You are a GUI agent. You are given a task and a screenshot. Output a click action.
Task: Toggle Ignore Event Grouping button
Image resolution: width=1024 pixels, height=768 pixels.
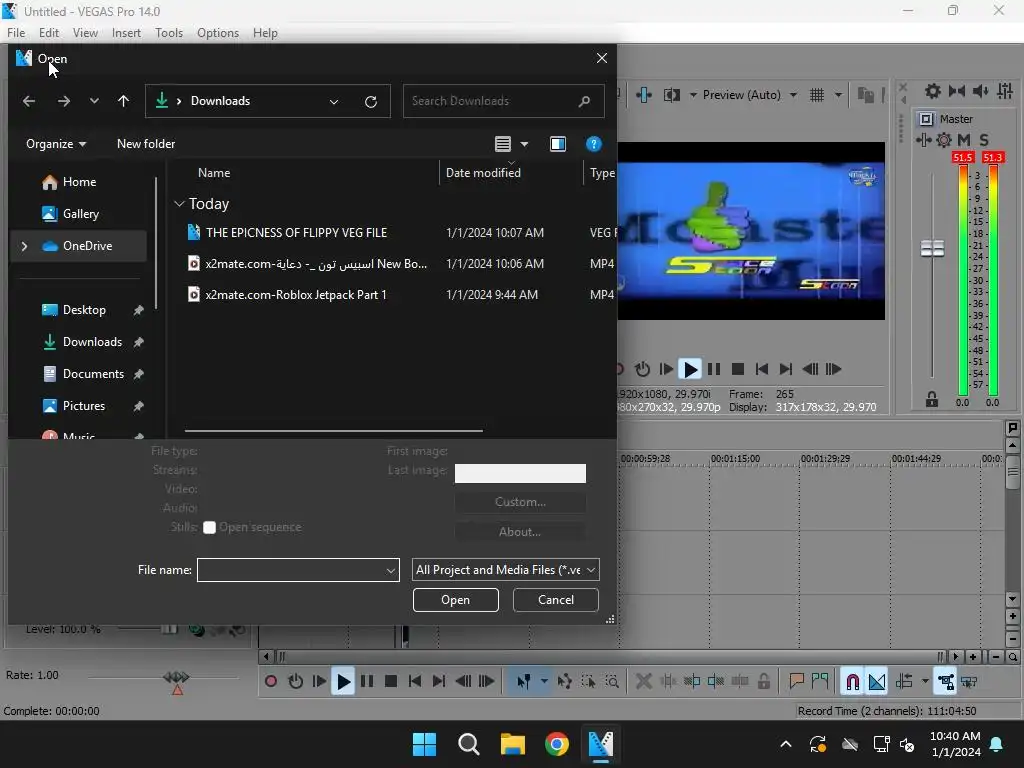point(969,682)
